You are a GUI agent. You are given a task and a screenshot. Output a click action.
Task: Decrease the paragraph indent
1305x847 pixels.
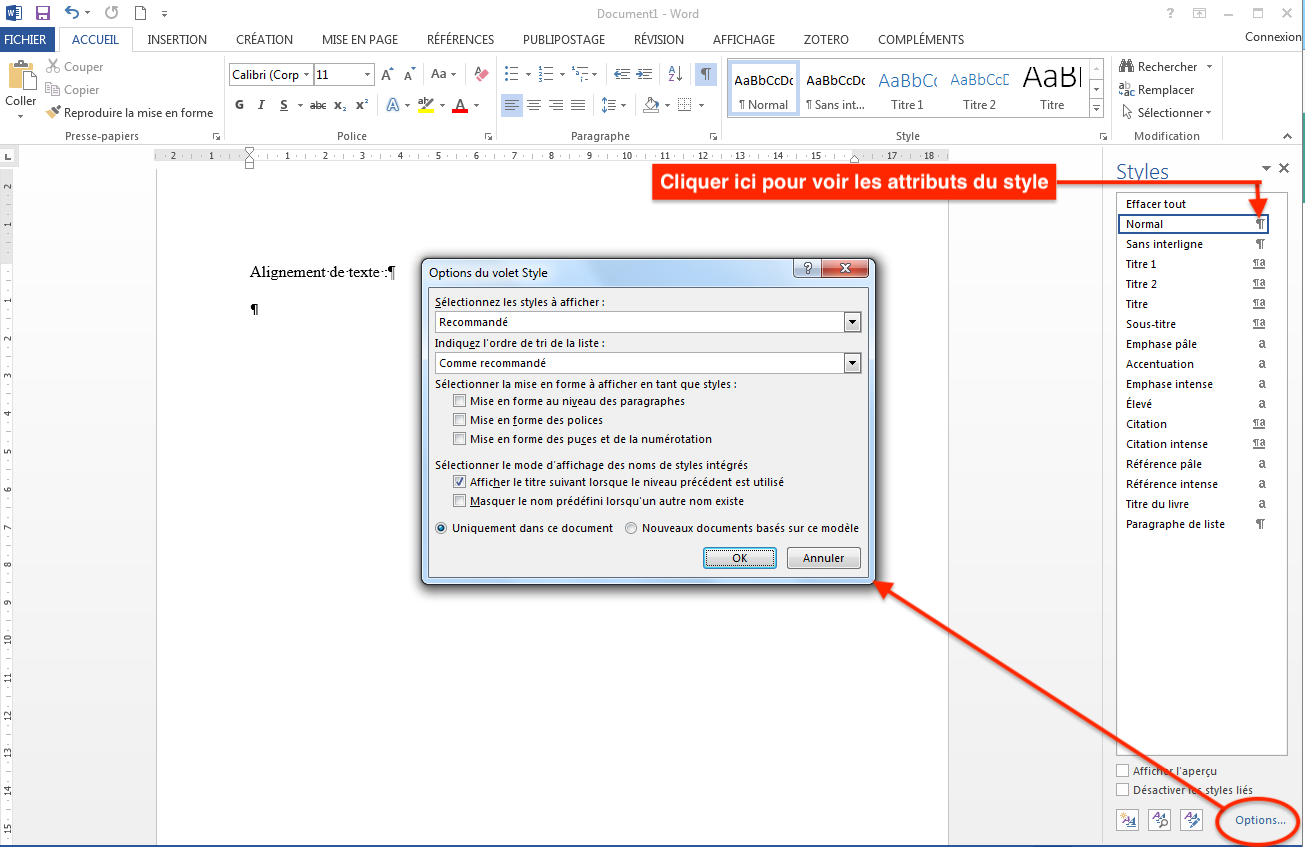[x=621, y=74]
